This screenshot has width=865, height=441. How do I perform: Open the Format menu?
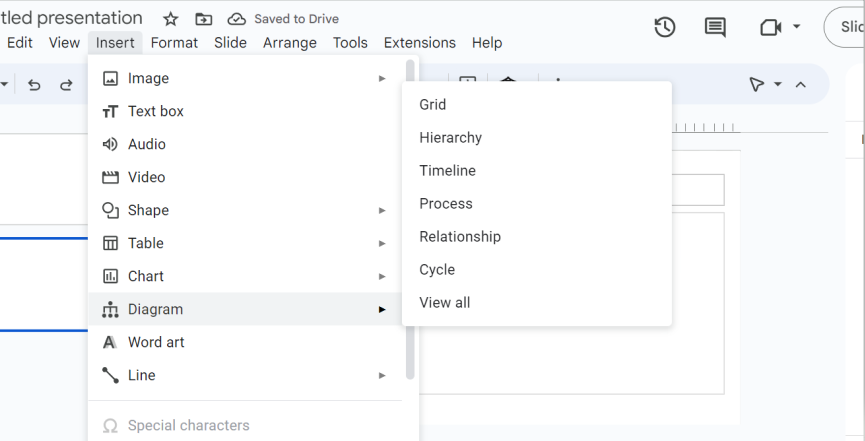pos(174,43)
